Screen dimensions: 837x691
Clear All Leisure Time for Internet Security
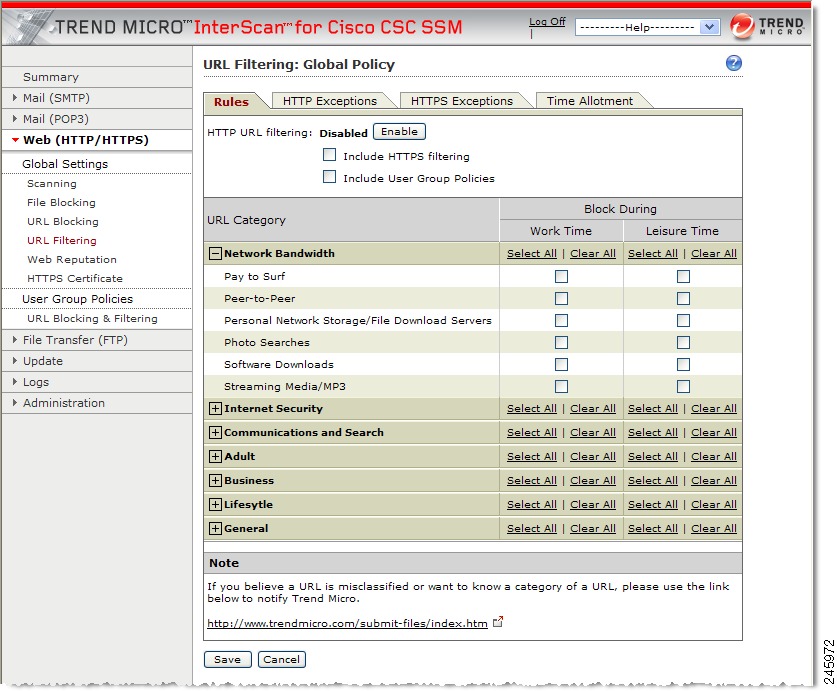coord(714,409)
